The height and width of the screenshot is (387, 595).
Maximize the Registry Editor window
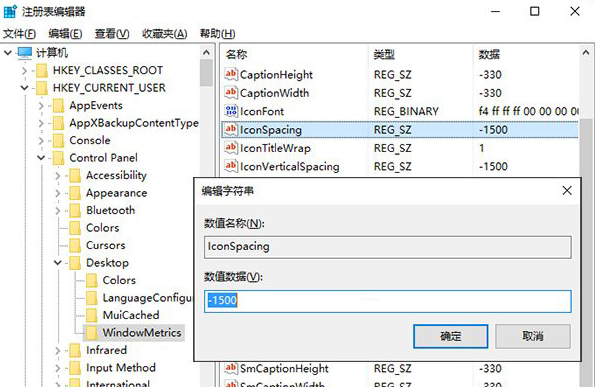click(534, 11)
